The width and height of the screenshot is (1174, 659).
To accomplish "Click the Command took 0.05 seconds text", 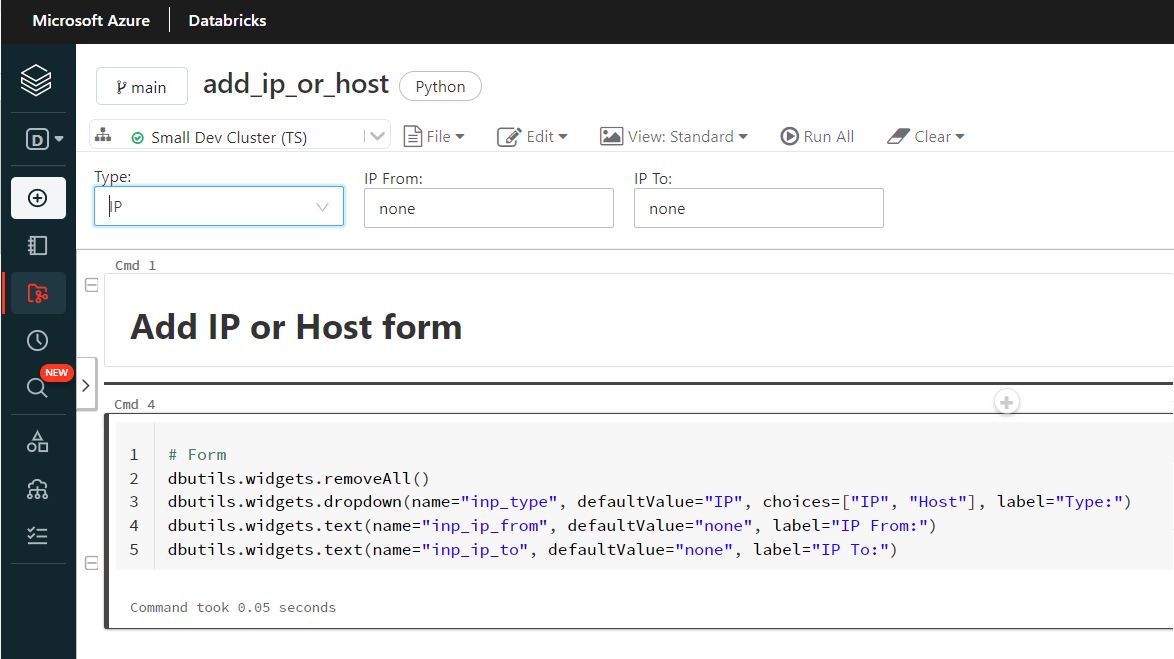I will pyautogui.click(x=233, y=607).
